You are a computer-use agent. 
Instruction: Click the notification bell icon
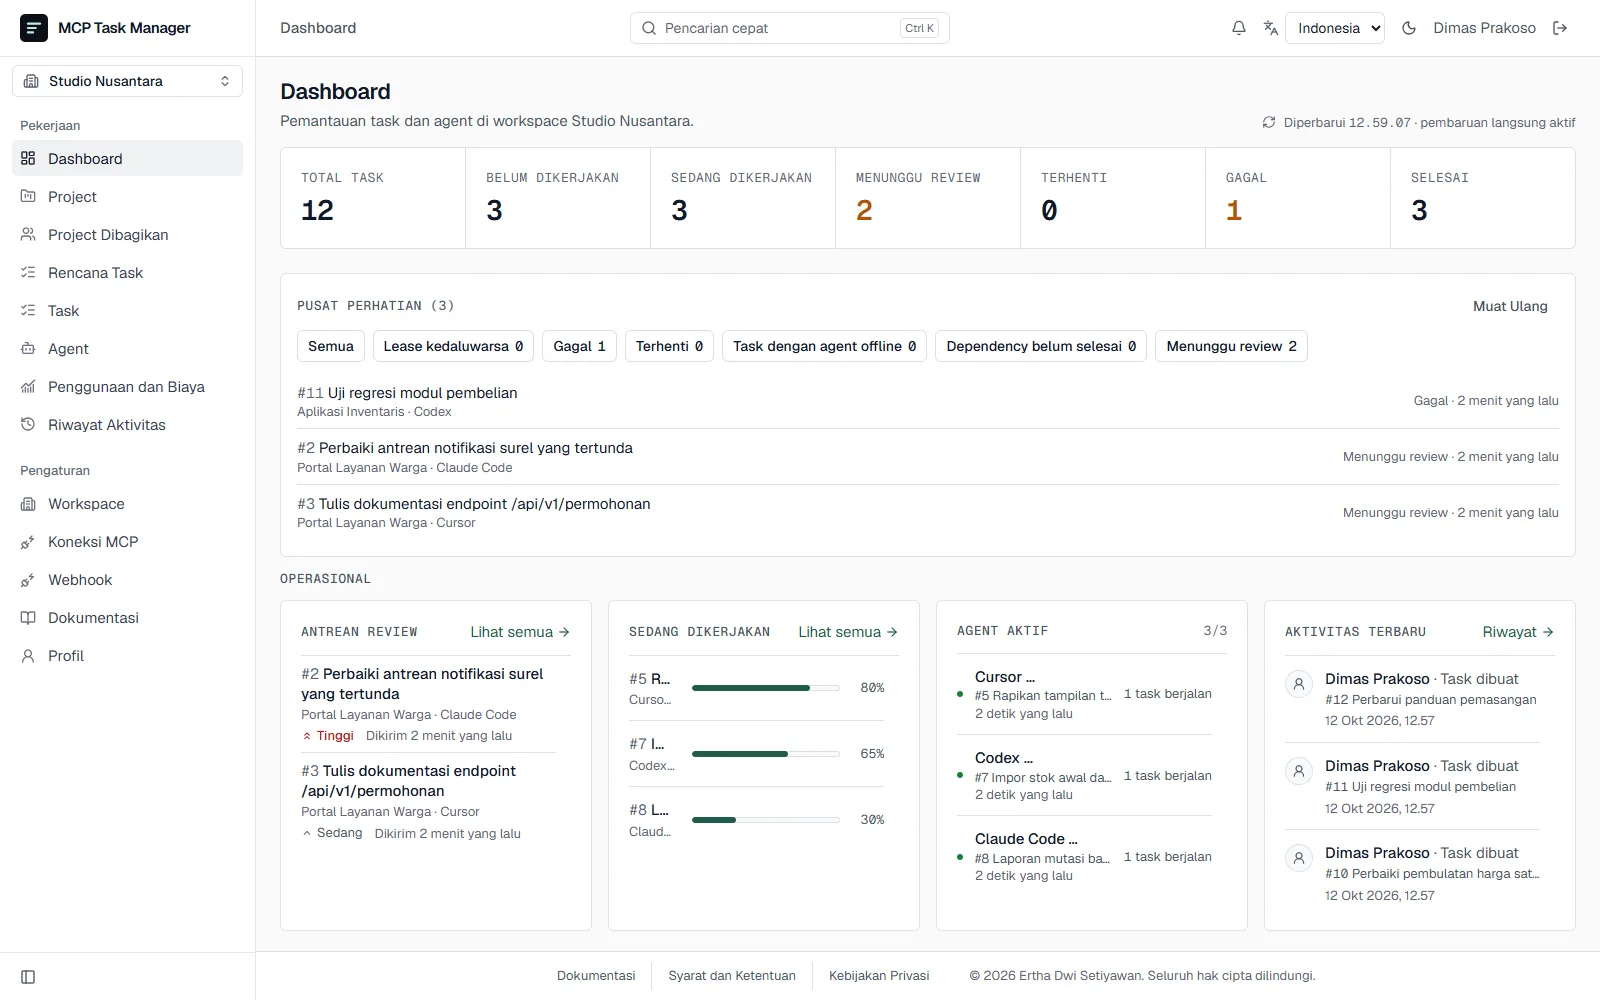(x=1239, y=28)
